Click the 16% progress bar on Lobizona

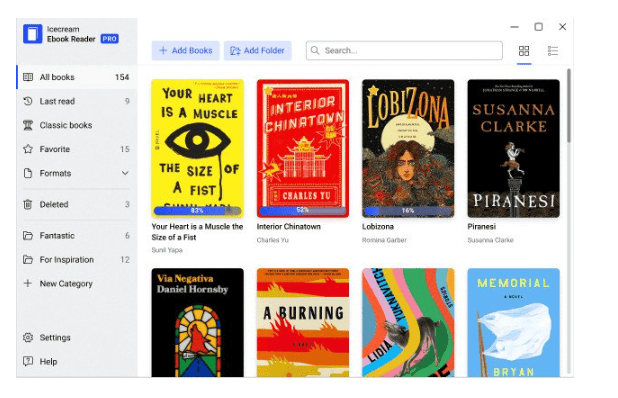[x=408, y=211]
